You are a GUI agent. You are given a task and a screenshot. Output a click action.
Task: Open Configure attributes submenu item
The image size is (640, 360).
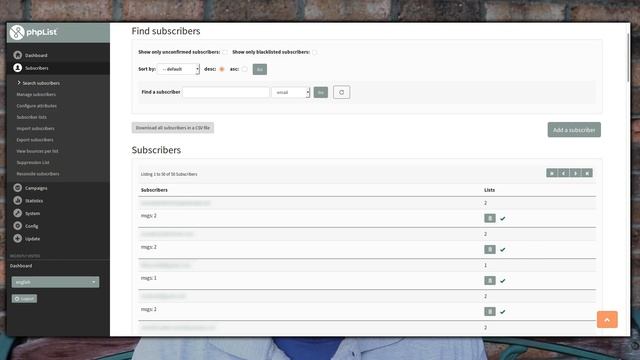36,106
